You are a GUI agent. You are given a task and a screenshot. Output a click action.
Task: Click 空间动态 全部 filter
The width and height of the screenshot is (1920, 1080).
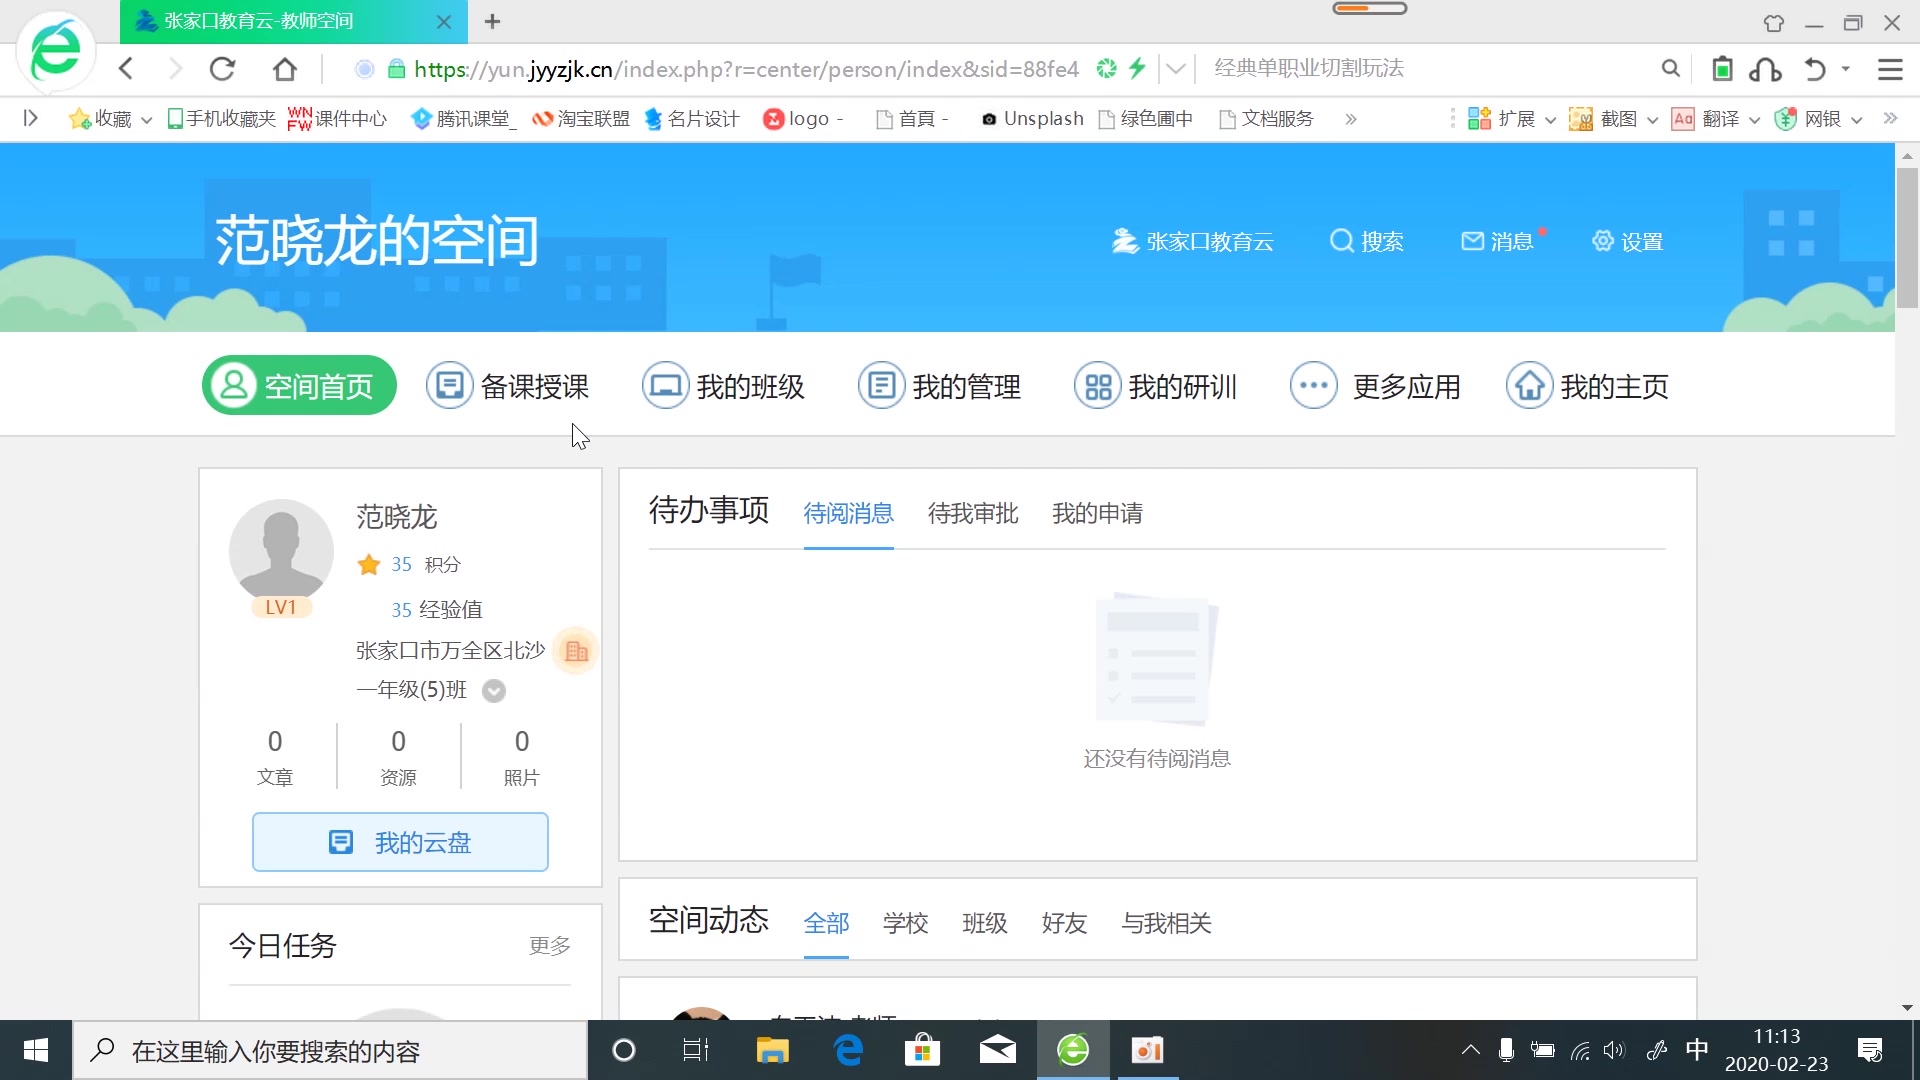coord(825,923)
